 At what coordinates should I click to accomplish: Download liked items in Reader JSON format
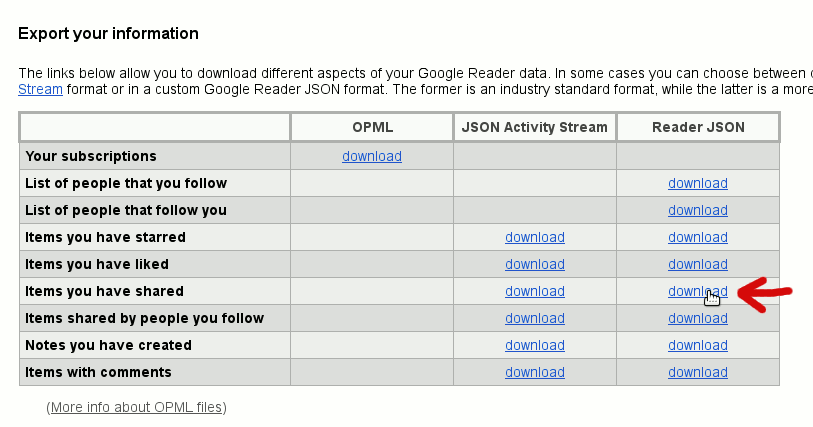pyautogui.click(x=697, y=265)
